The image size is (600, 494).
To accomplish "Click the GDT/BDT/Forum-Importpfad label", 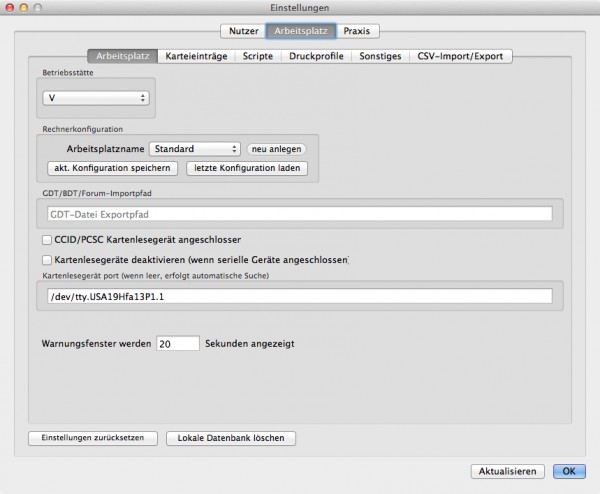I will (97, 193).
